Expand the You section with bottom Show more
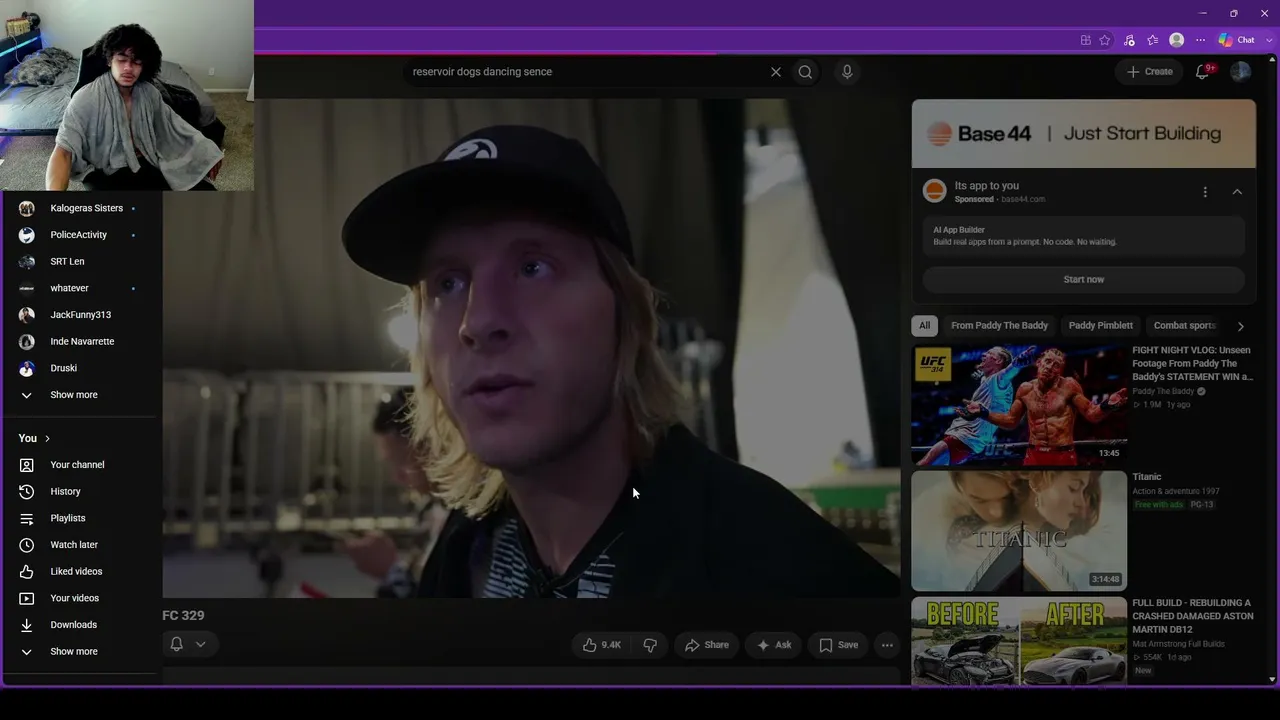Viewport: 1280px width, 720px height. coord(74,652)
